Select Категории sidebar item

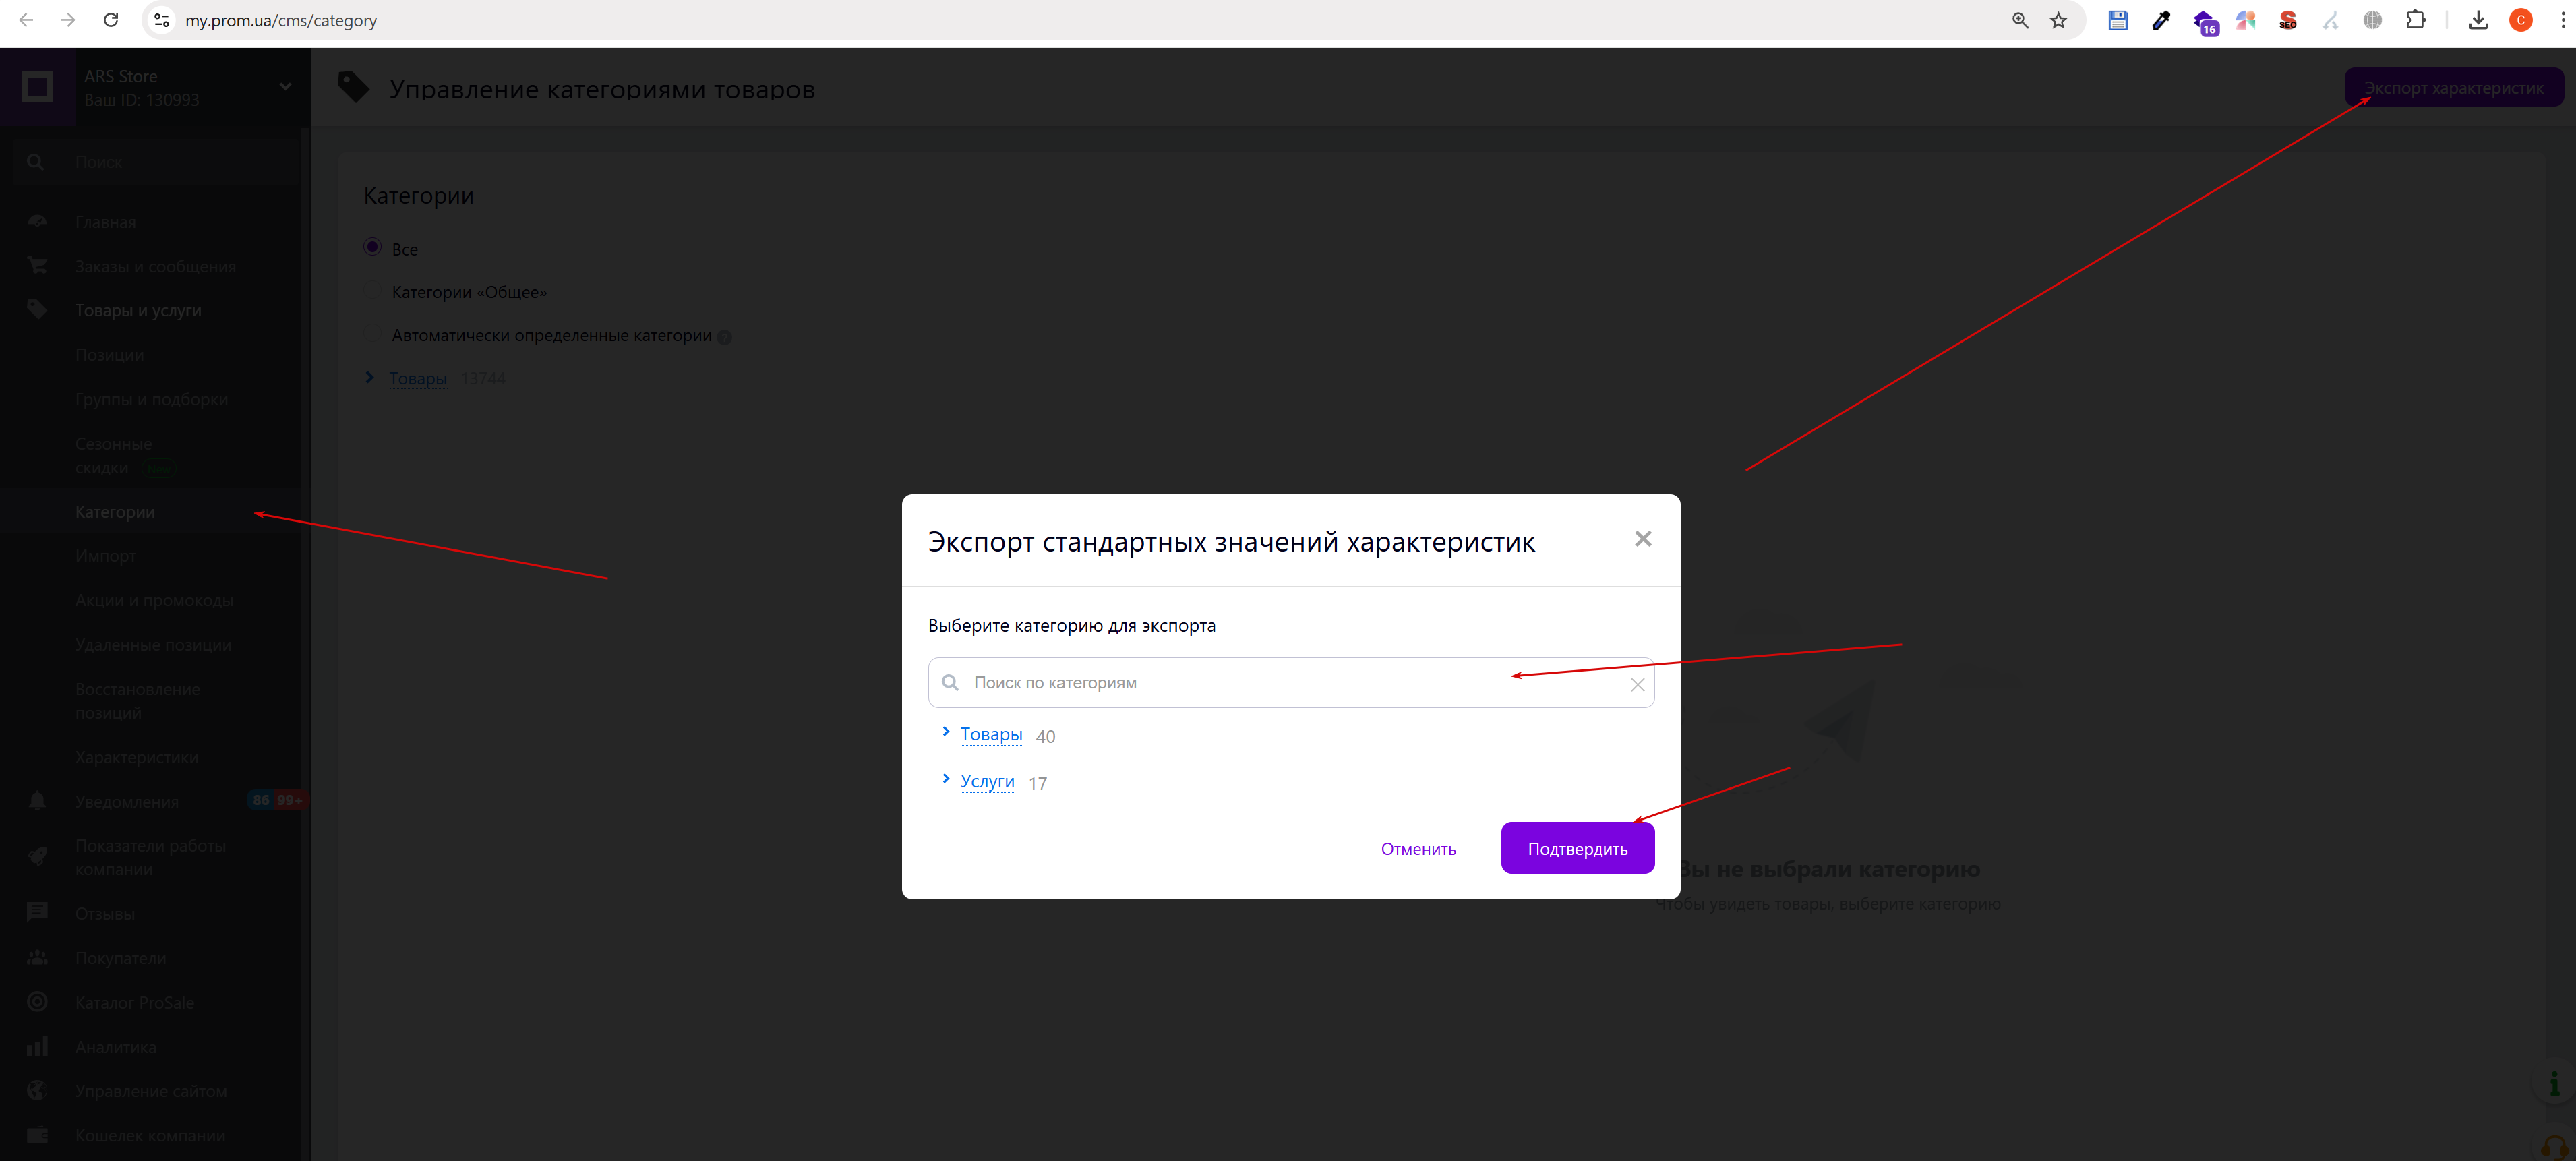tap(115, 512)
